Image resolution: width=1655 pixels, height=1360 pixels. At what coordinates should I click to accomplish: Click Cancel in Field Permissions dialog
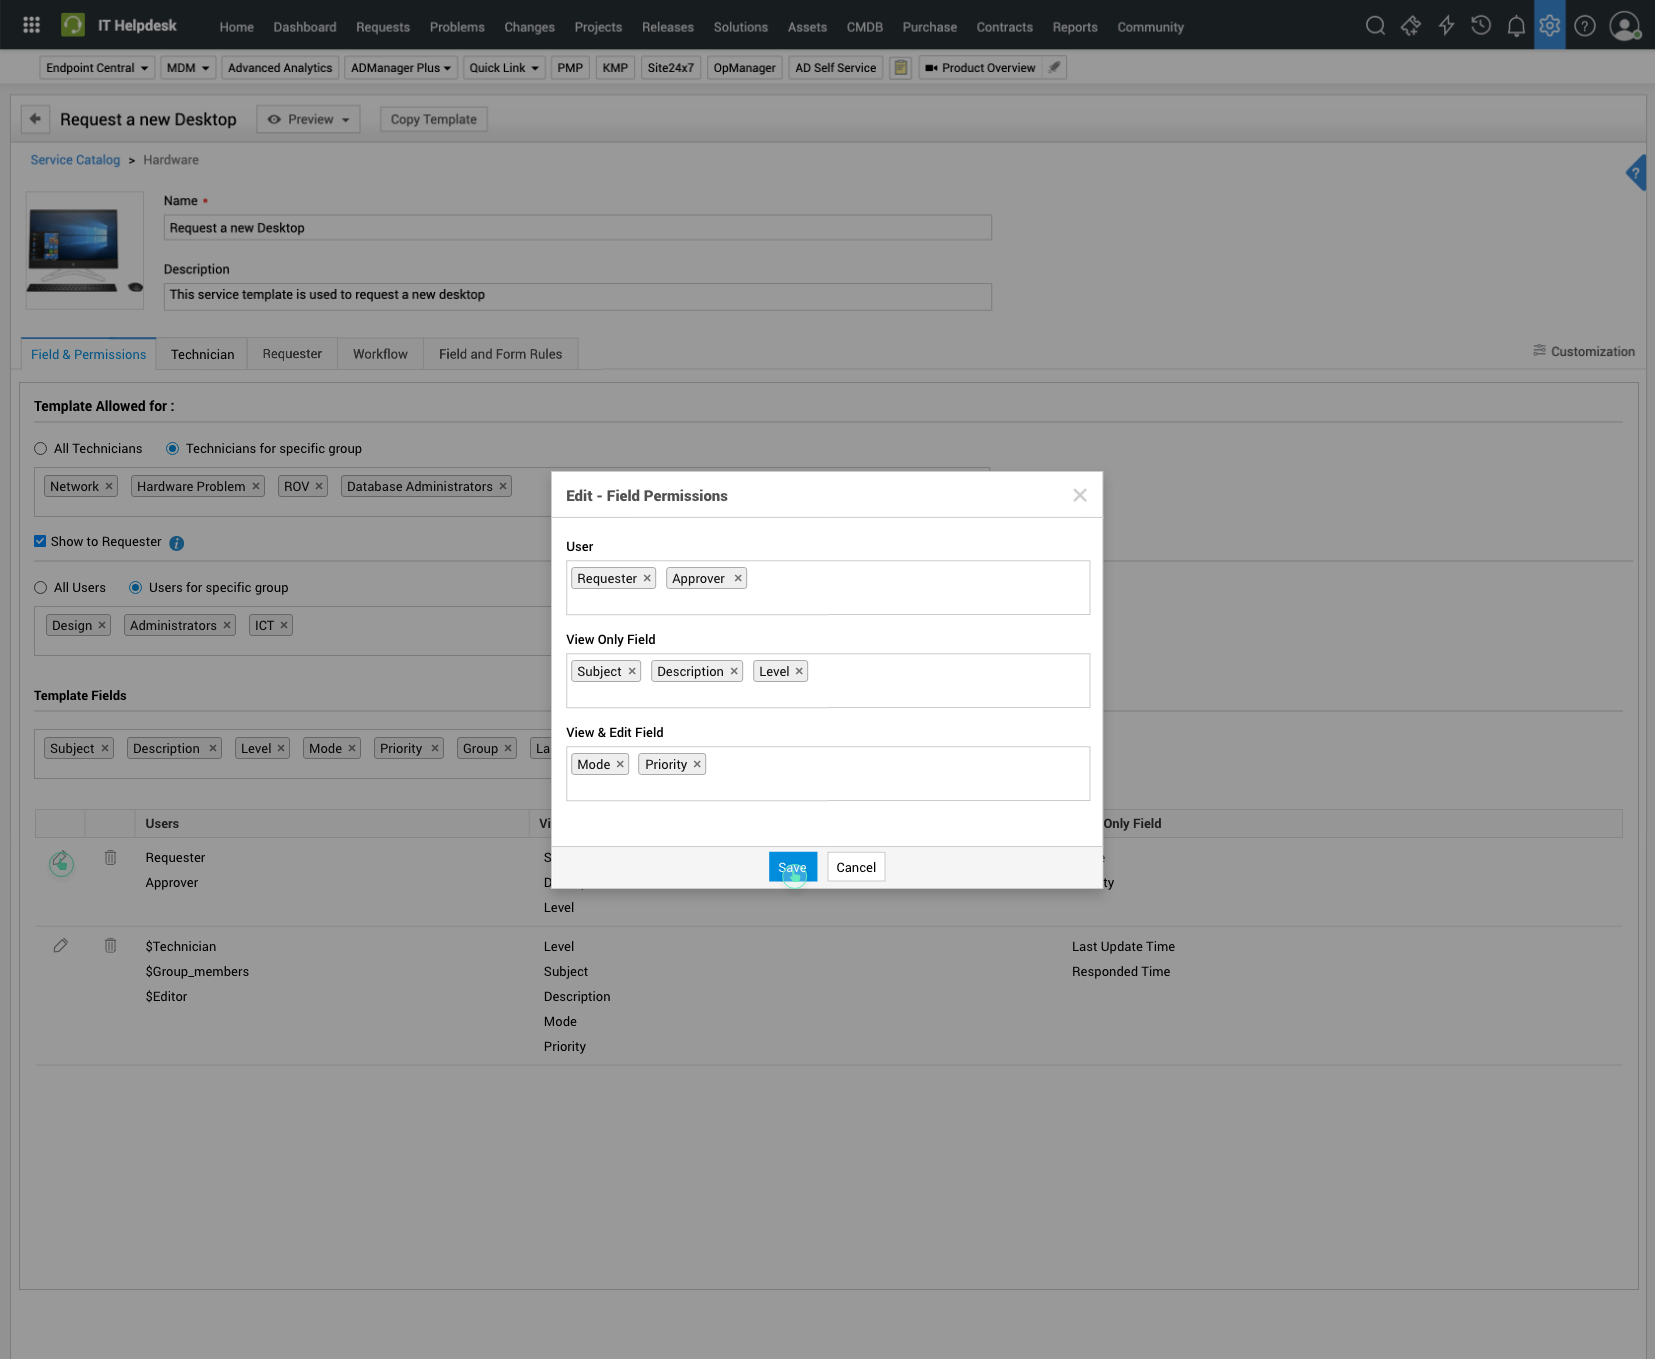[x=856, y=868]
